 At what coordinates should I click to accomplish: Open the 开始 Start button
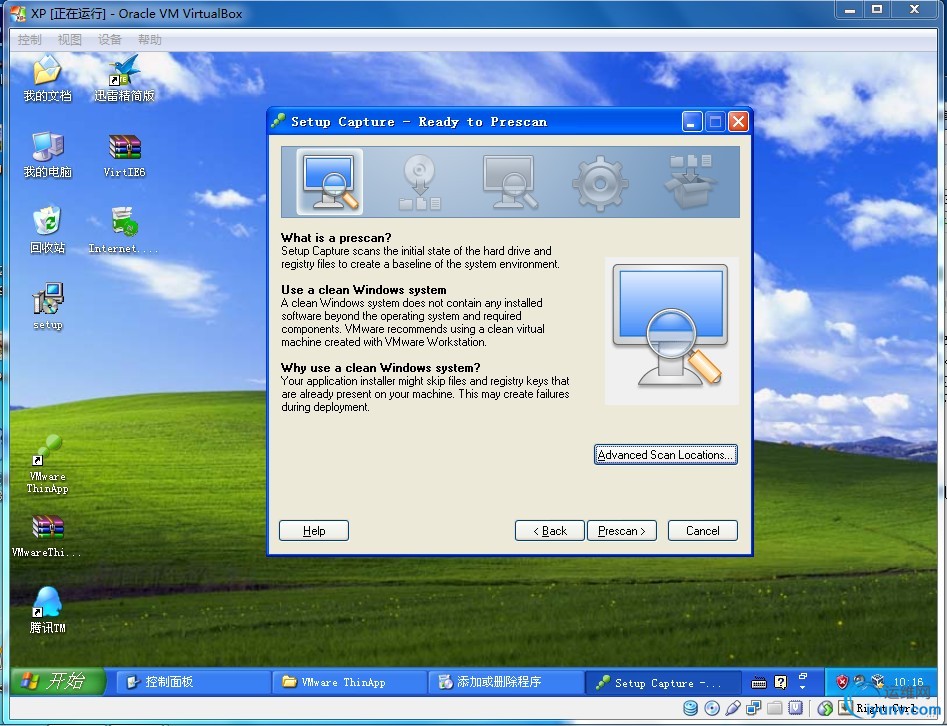coord(58,681)
